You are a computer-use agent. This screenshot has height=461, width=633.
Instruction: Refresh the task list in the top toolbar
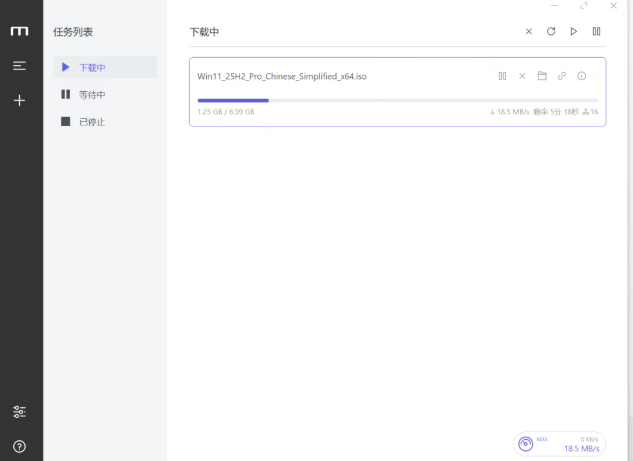(551, 32)
